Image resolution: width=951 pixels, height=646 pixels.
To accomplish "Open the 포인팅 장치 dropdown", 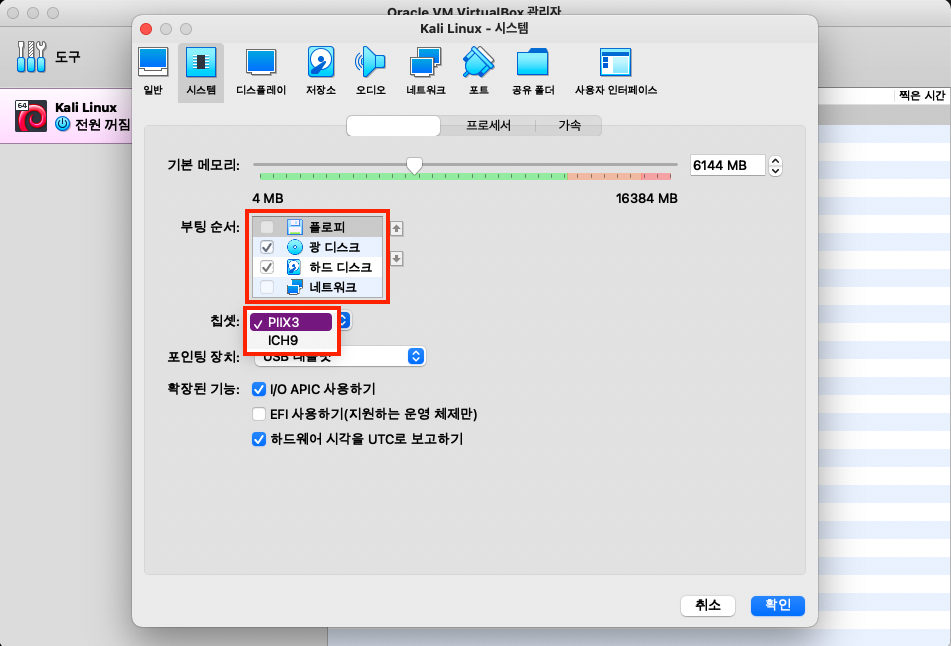I will click(340, 356).
